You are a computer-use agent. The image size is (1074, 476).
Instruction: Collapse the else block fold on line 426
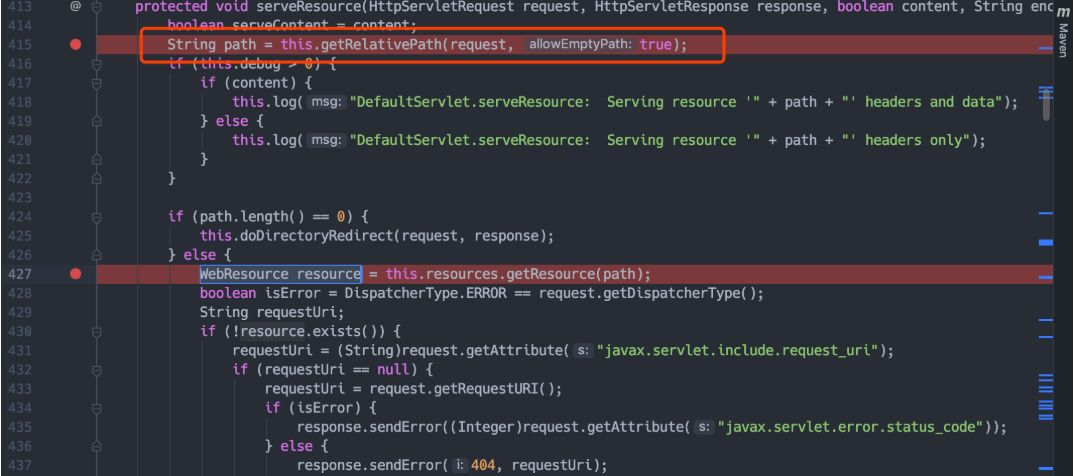pyautogui.click(x=96, y=255)
